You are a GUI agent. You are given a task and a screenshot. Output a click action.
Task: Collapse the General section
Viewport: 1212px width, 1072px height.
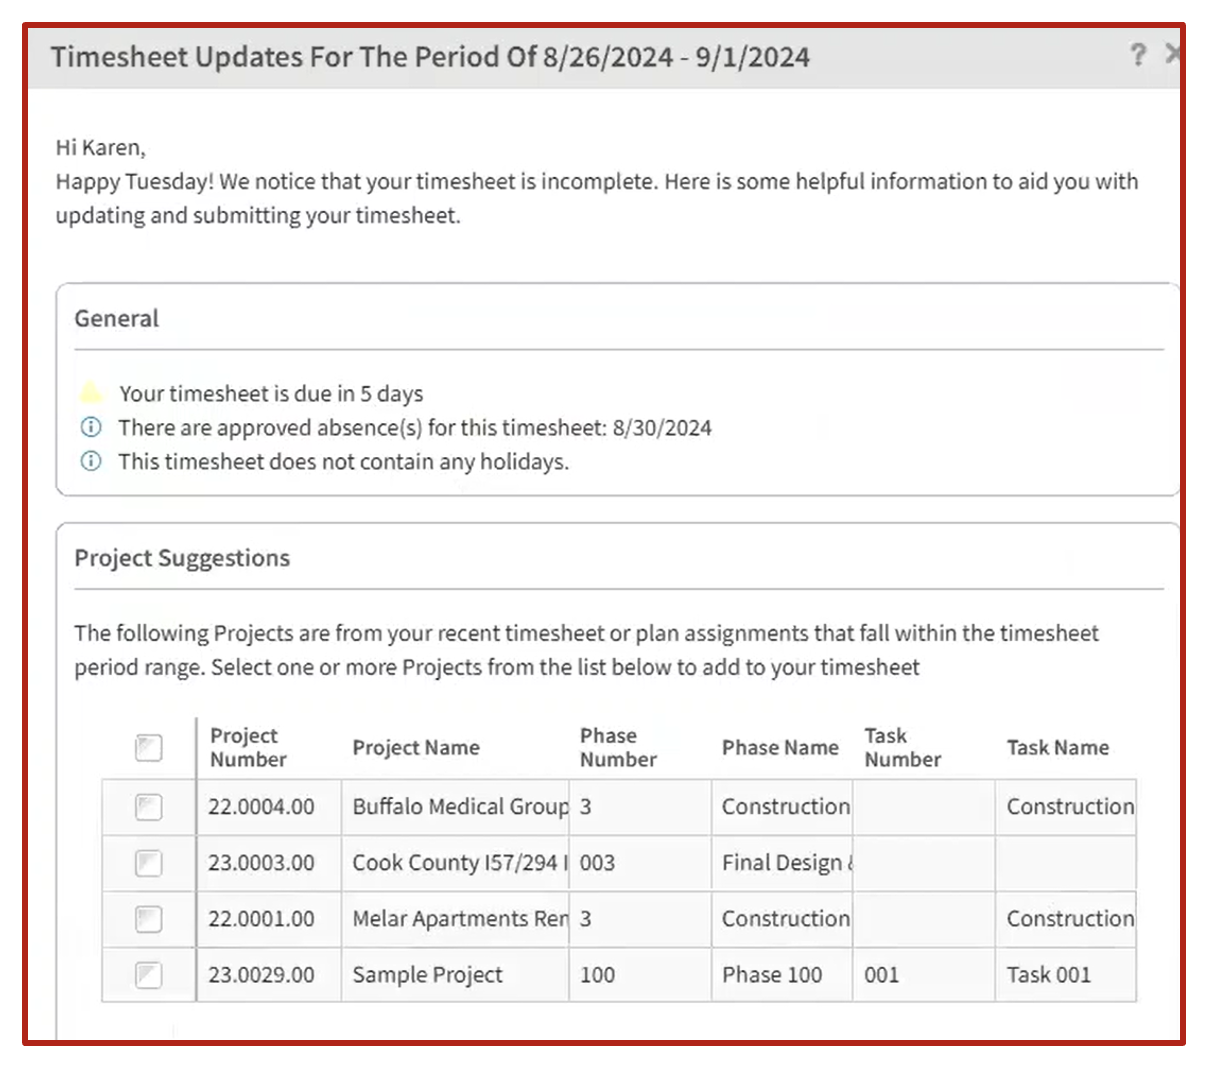tap(116, 318)
